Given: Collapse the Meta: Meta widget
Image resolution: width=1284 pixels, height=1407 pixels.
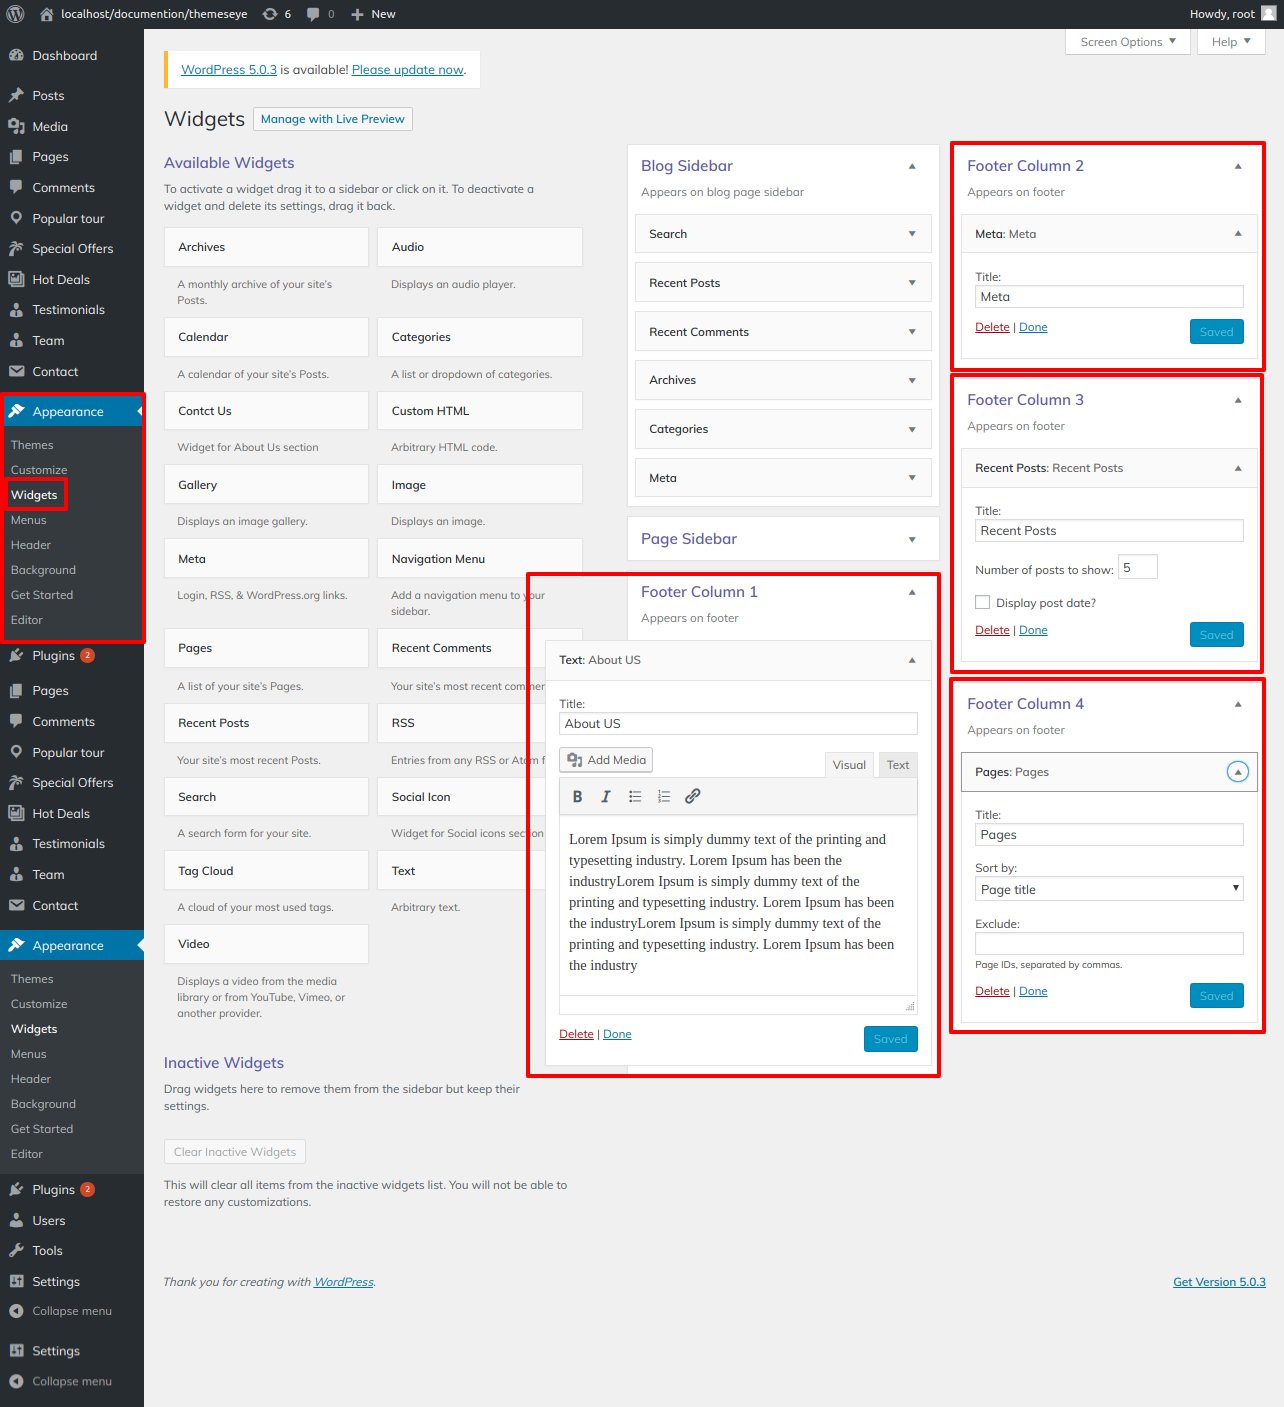Looking at the screenshot, I should pos(1238,234).
